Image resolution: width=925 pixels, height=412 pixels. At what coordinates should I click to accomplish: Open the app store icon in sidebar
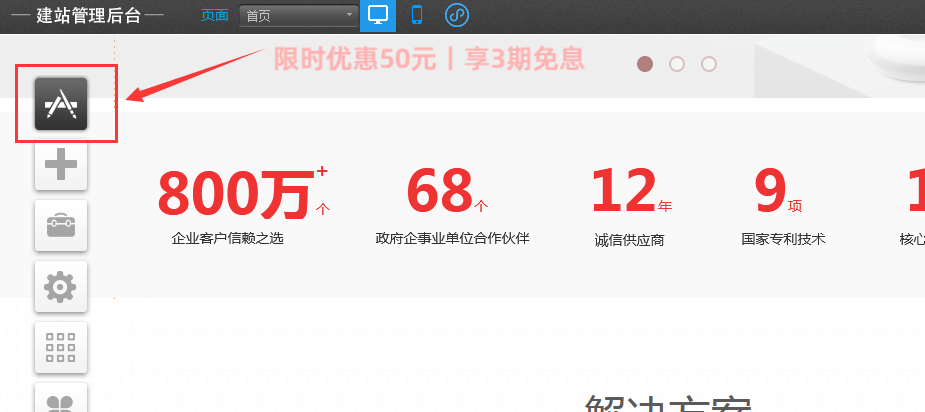point(61,103)
